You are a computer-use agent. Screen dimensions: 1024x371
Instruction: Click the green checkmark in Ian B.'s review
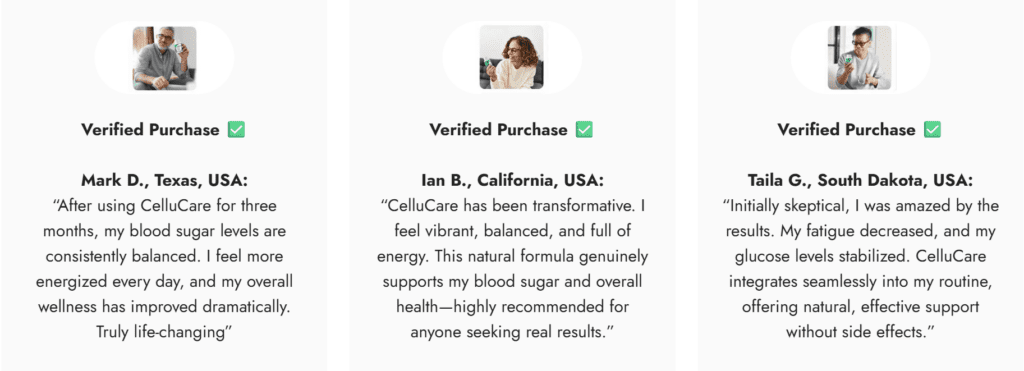coord(584,130)
